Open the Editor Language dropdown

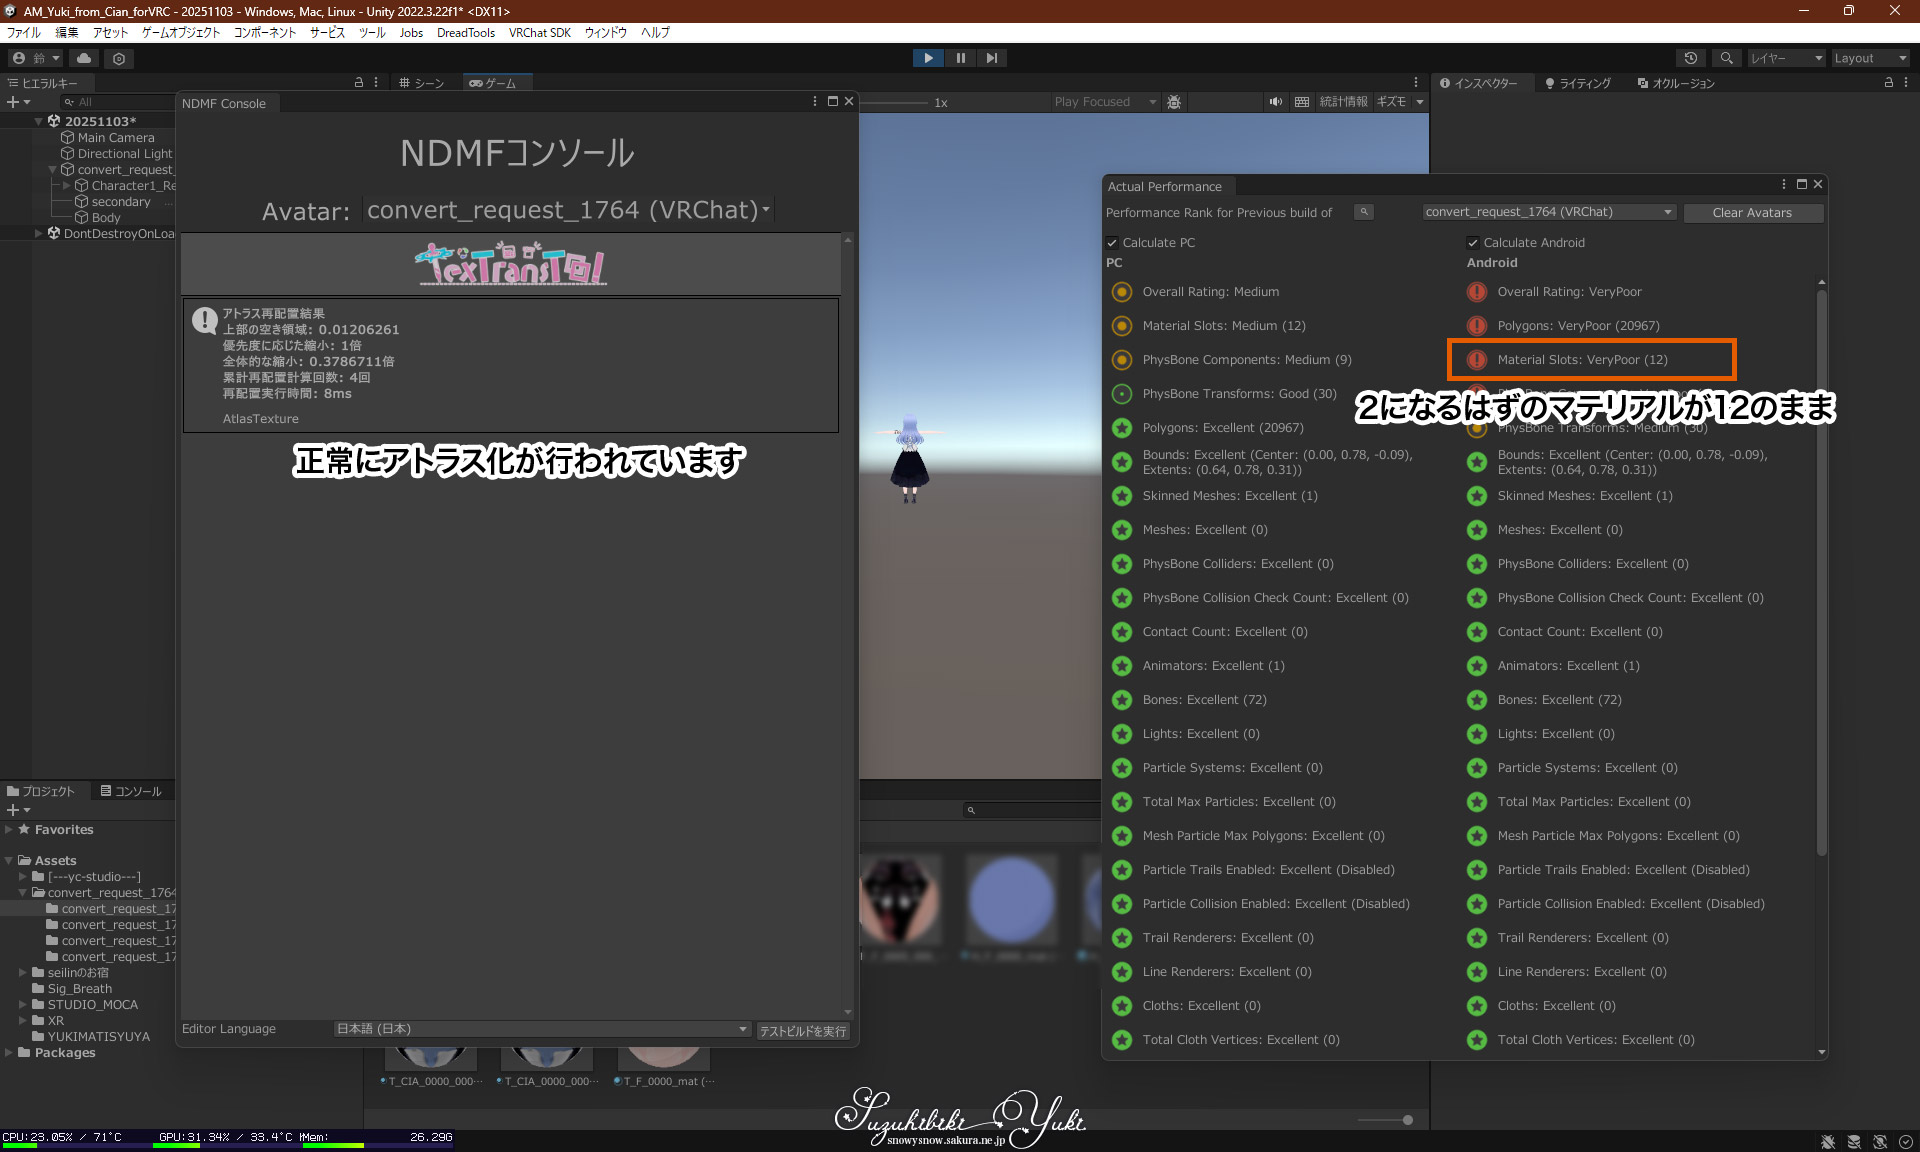[541, 1029]
